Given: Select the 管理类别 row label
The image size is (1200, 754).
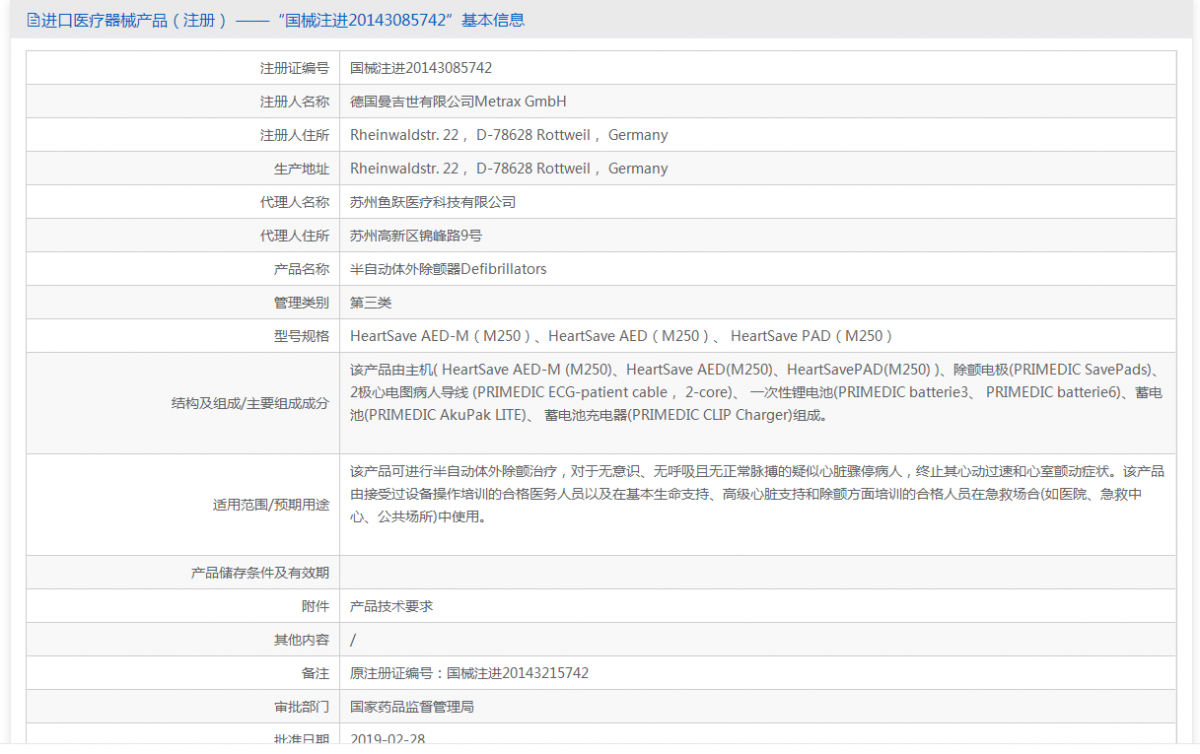Looking at the screenshot, I should tap(301, 302).
